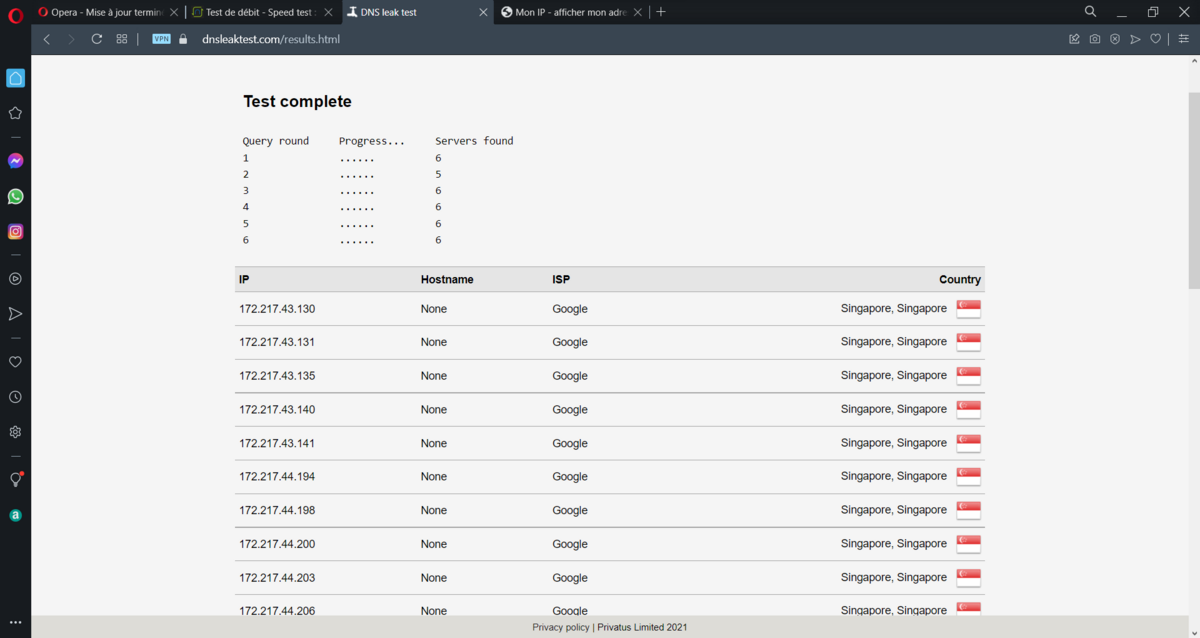Screen dimensions: 1200x638
Task: Select IP address 172.217.44.194
Action: [277, 477]
